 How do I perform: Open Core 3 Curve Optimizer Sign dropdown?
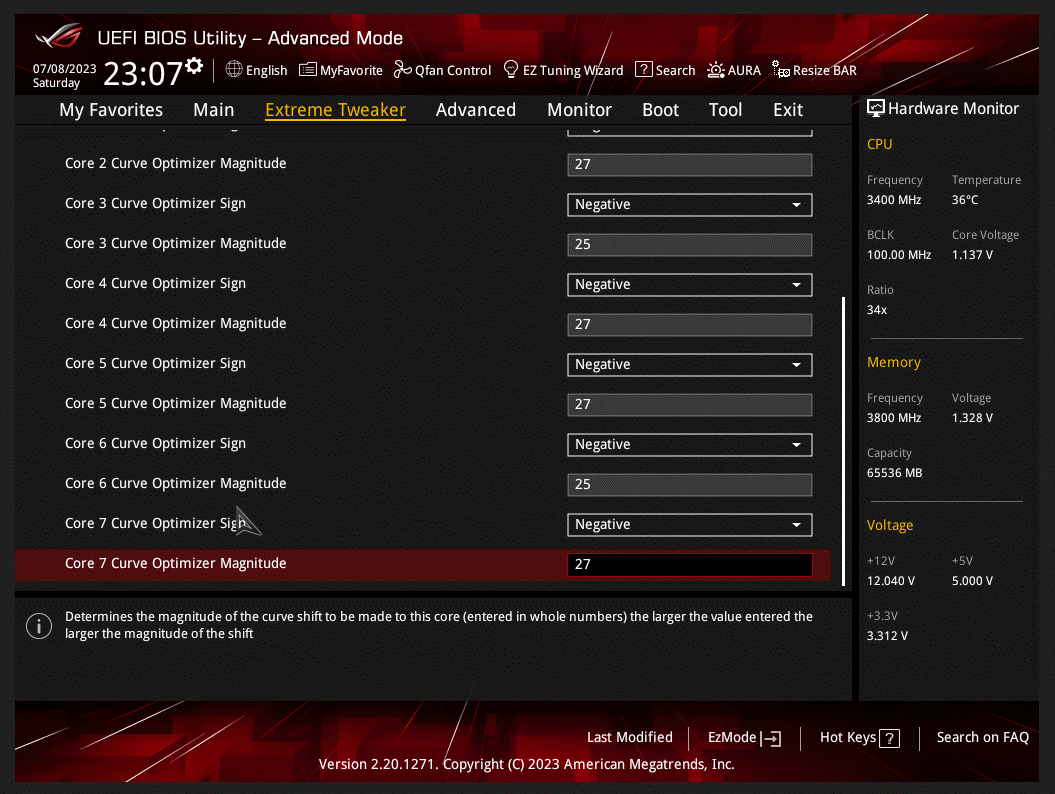690,205
